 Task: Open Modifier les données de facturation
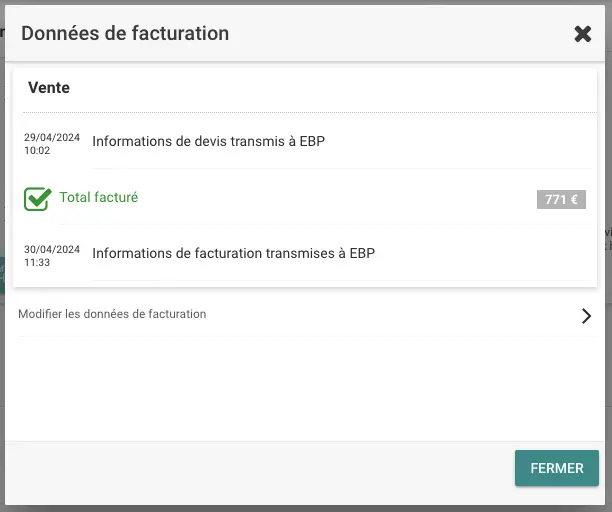point(112,314)
